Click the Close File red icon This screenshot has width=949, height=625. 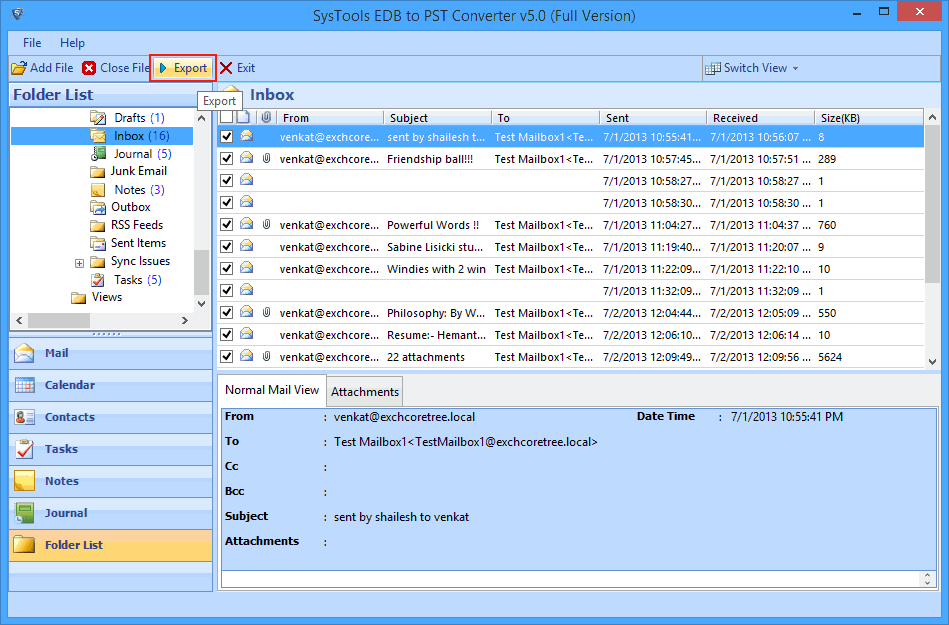[x=89, y=68]
